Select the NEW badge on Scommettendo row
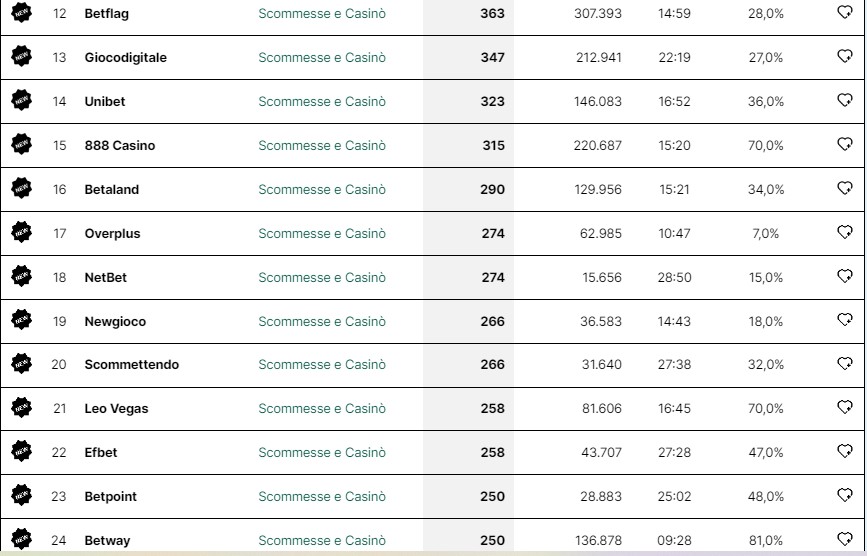The image size is (867, 556). pos(22,364)
